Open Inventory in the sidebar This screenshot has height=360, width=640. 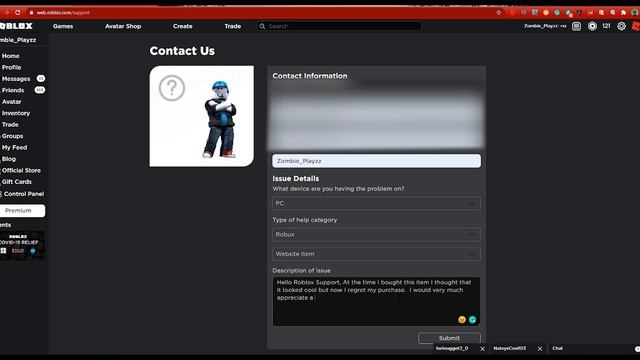(x=16, y=113)
